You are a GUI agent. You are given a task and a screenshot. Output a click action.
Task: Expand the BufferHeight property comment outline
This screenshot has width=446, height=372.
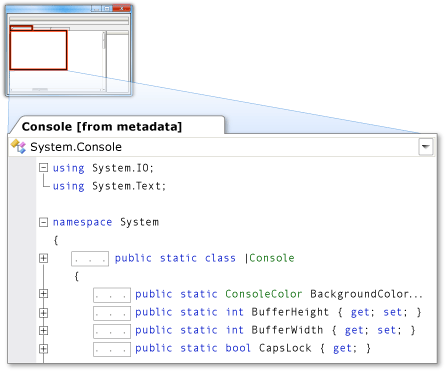tap(43, 313)
